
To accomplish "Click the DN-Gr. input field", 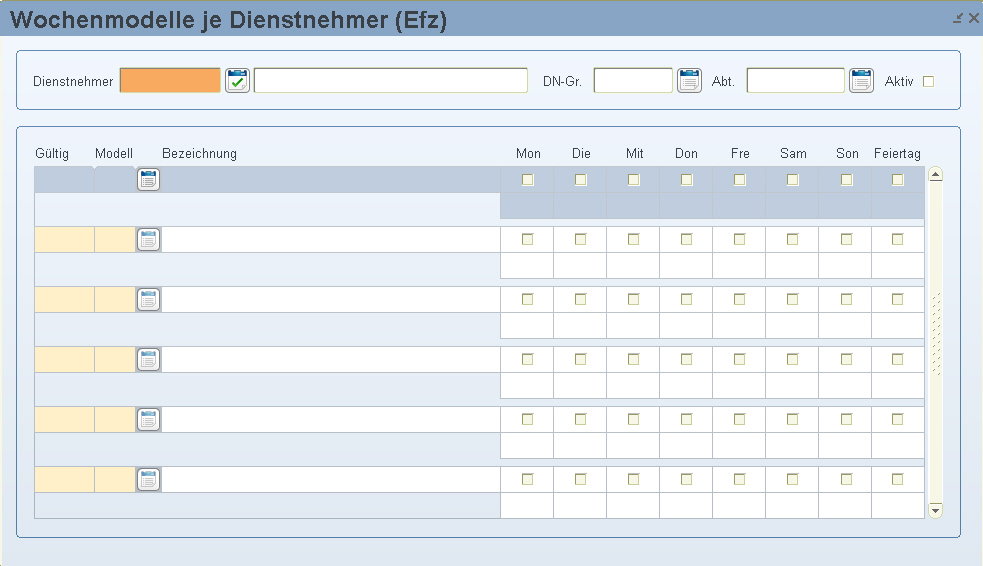I will tap(633, 81).
